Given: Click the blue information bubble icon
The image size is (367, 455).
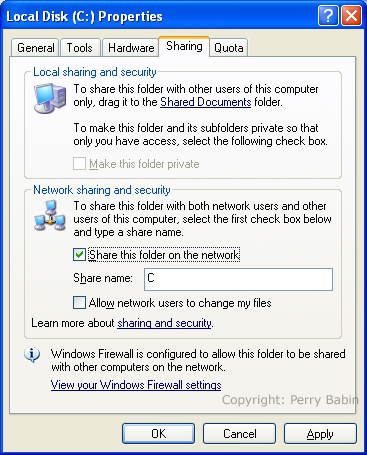Looking at the screenshot, I should (32, 355).
